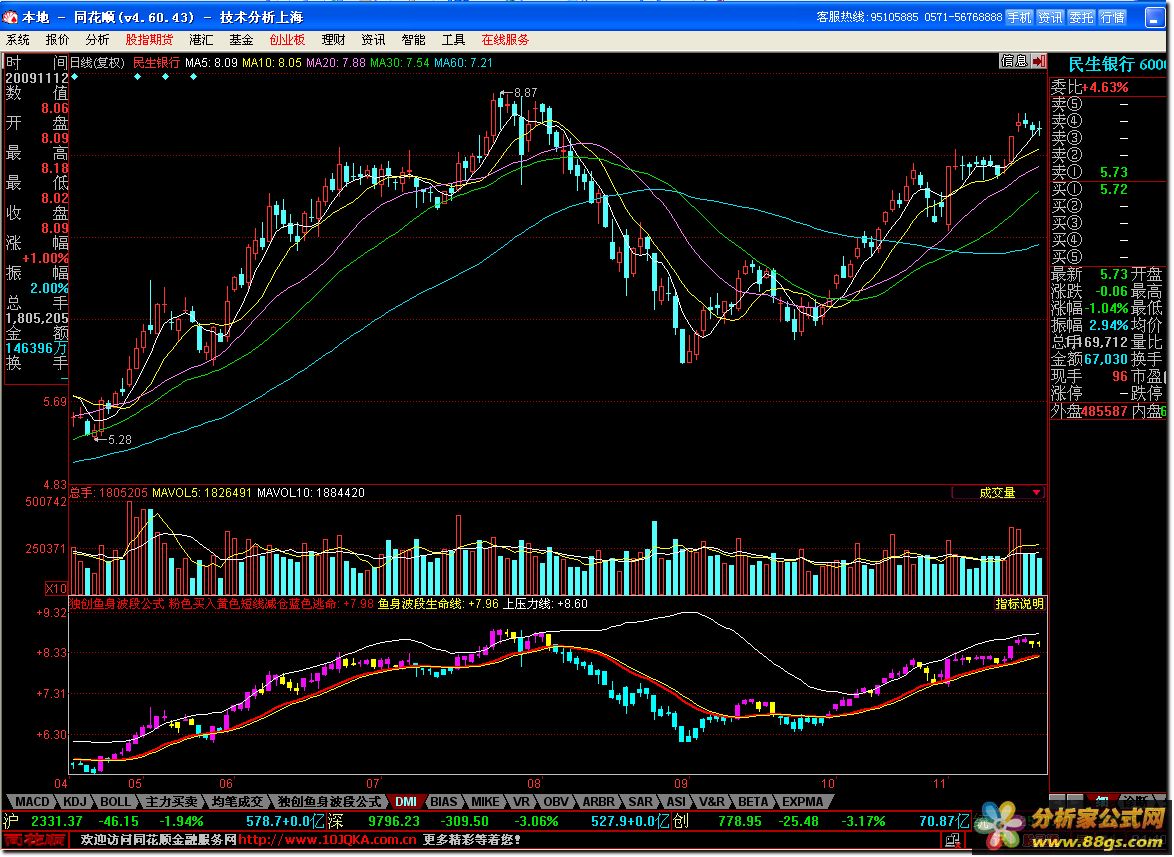Open the 在线服务 menu
The height and width of the screenshot is (857, 1174).
pos(505,40)
